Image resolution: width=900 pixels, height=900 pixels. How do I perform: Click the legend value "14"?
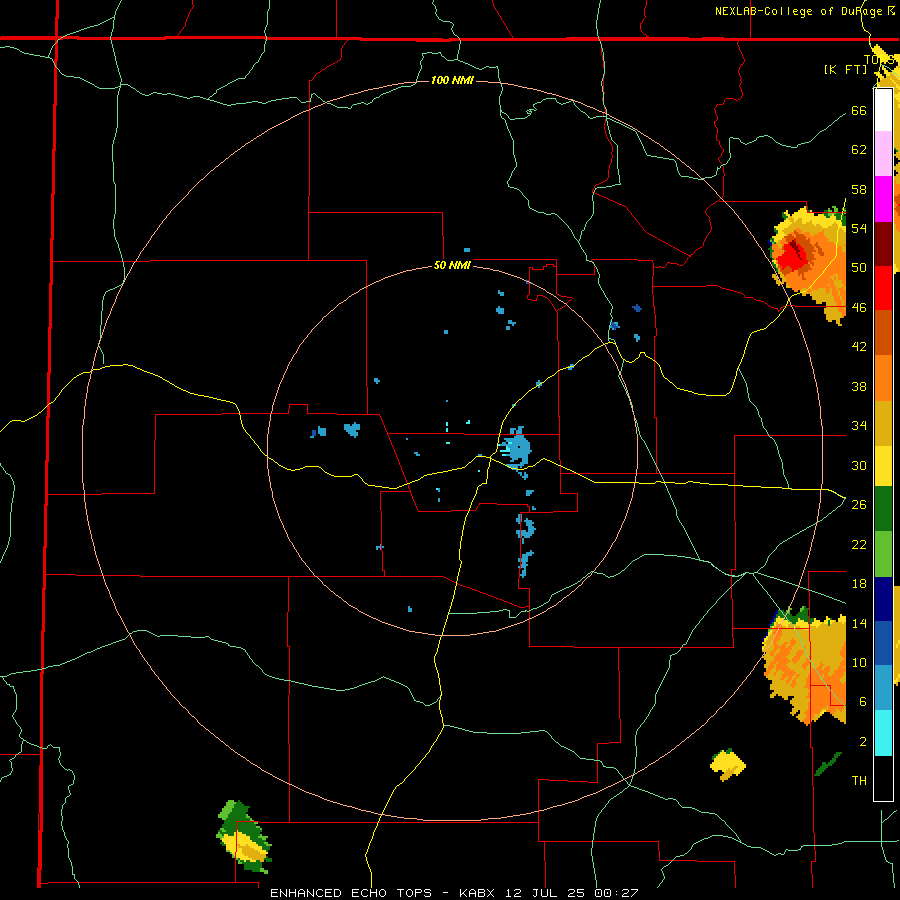click(859, 623)
